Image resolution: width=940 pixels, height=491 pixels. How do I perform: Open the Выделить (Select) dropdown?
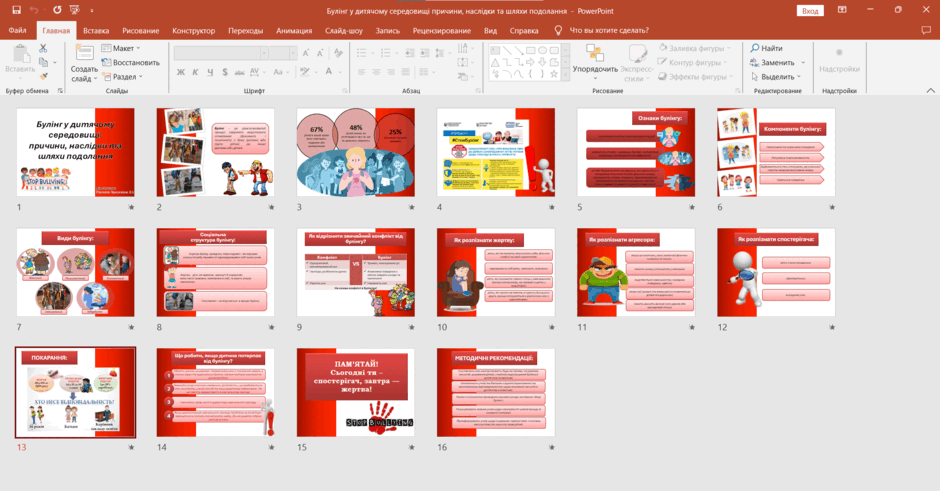pos(776,77)
